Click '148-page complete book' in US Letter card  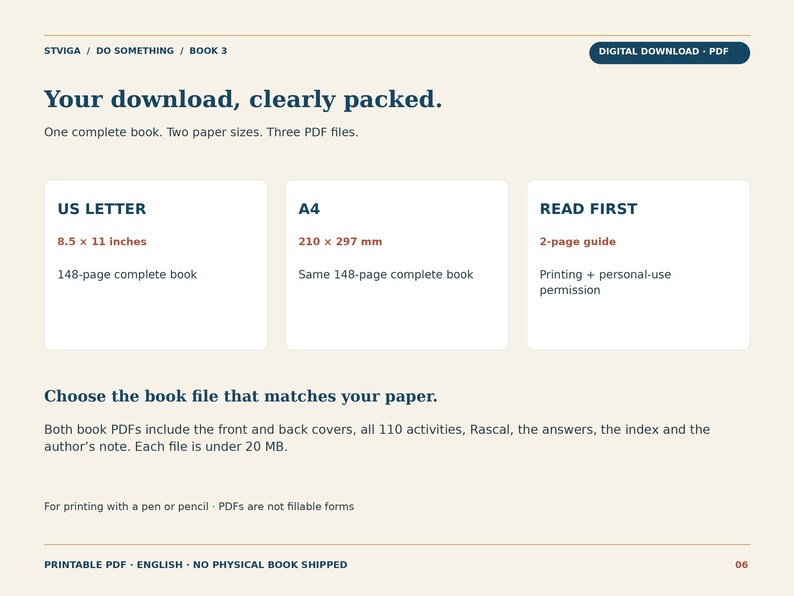point(127,274)
